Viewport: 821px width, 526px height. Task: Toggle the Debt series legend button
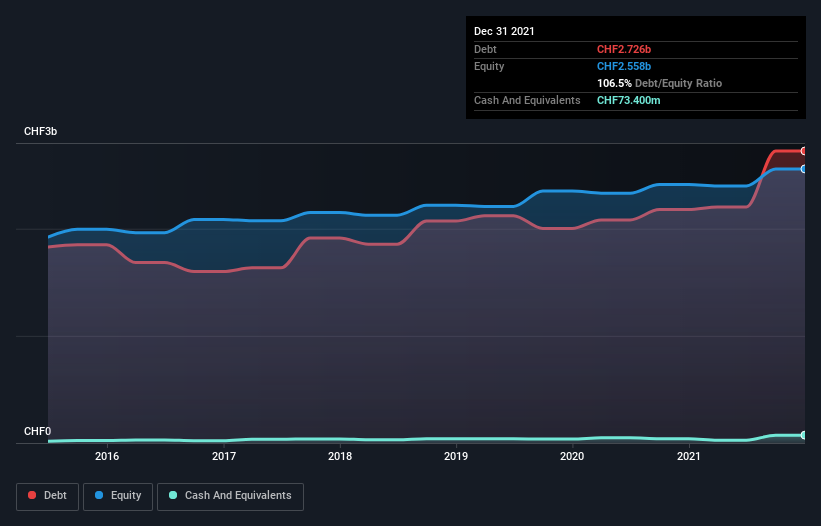[48, 496]
